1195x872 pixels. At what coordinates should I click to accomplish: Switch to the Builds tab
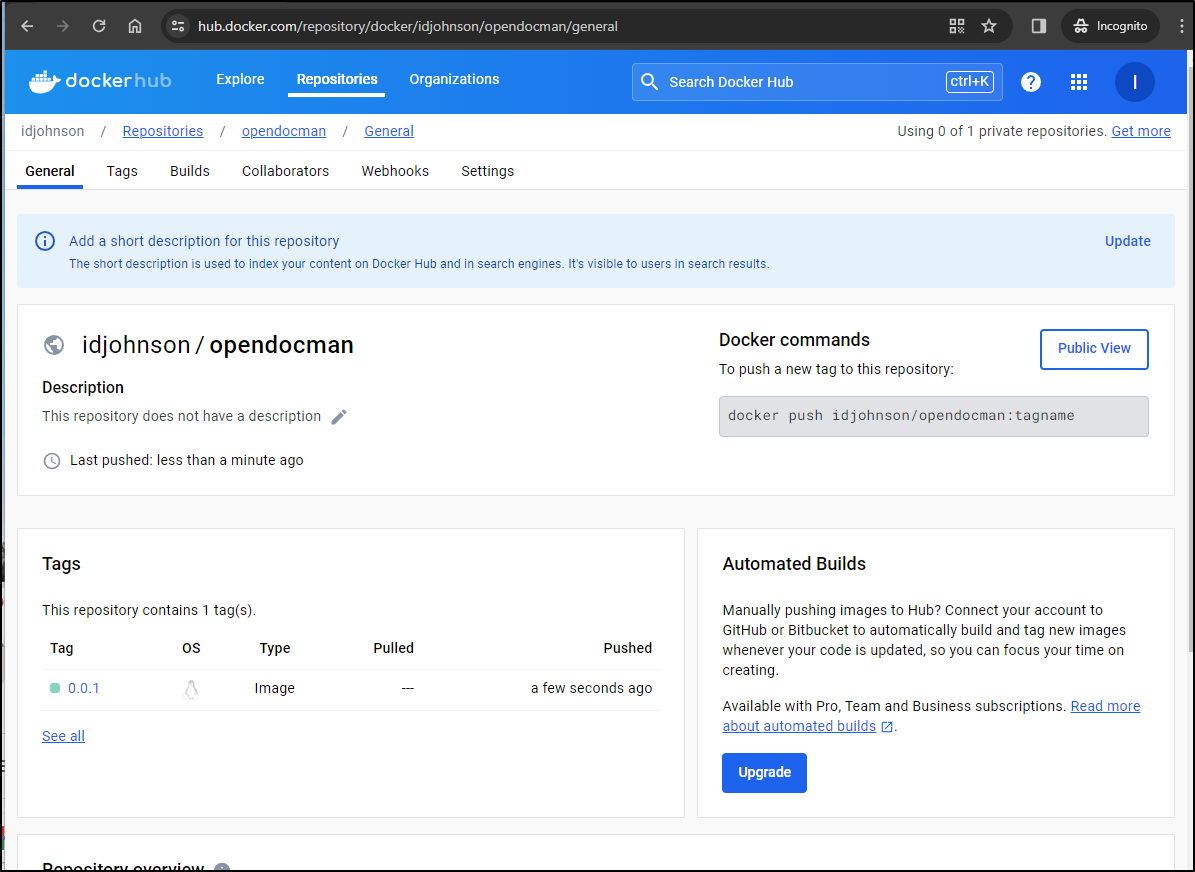click(190, 171)
